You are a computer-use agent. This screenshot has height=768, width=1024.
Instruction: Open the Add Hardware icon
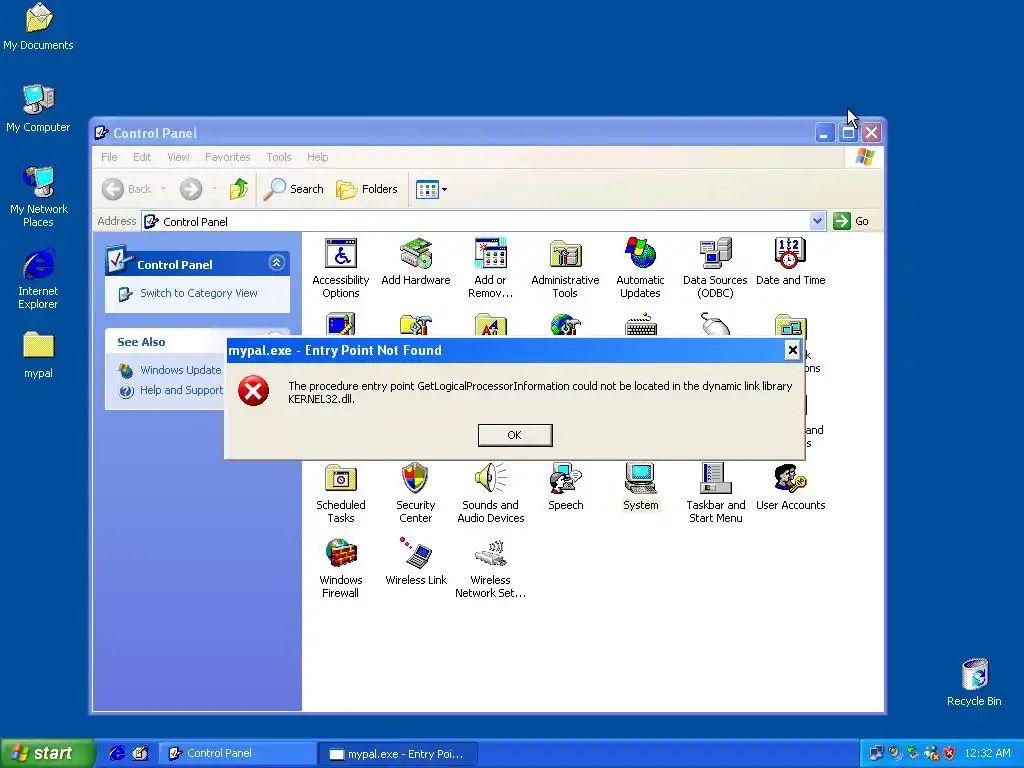(x=415, y=261)
